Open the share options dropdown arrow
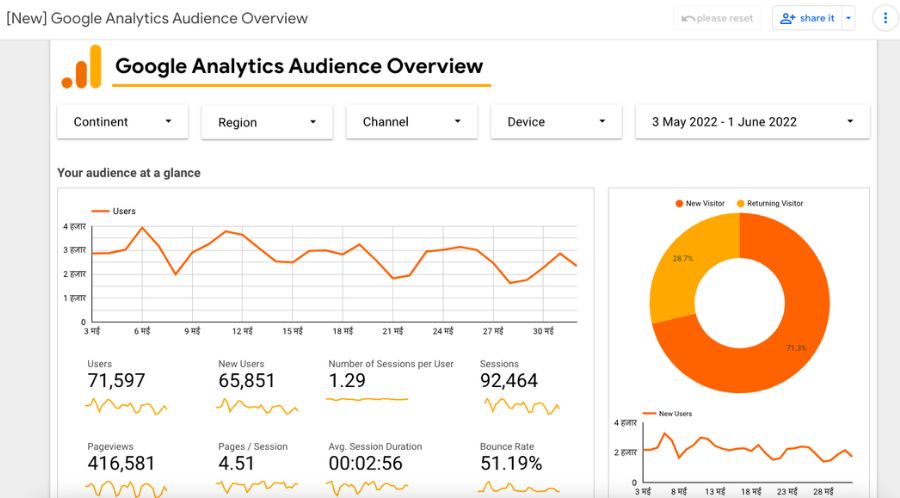Viewport: 900px width, 498px height. [x=848, y=18]
